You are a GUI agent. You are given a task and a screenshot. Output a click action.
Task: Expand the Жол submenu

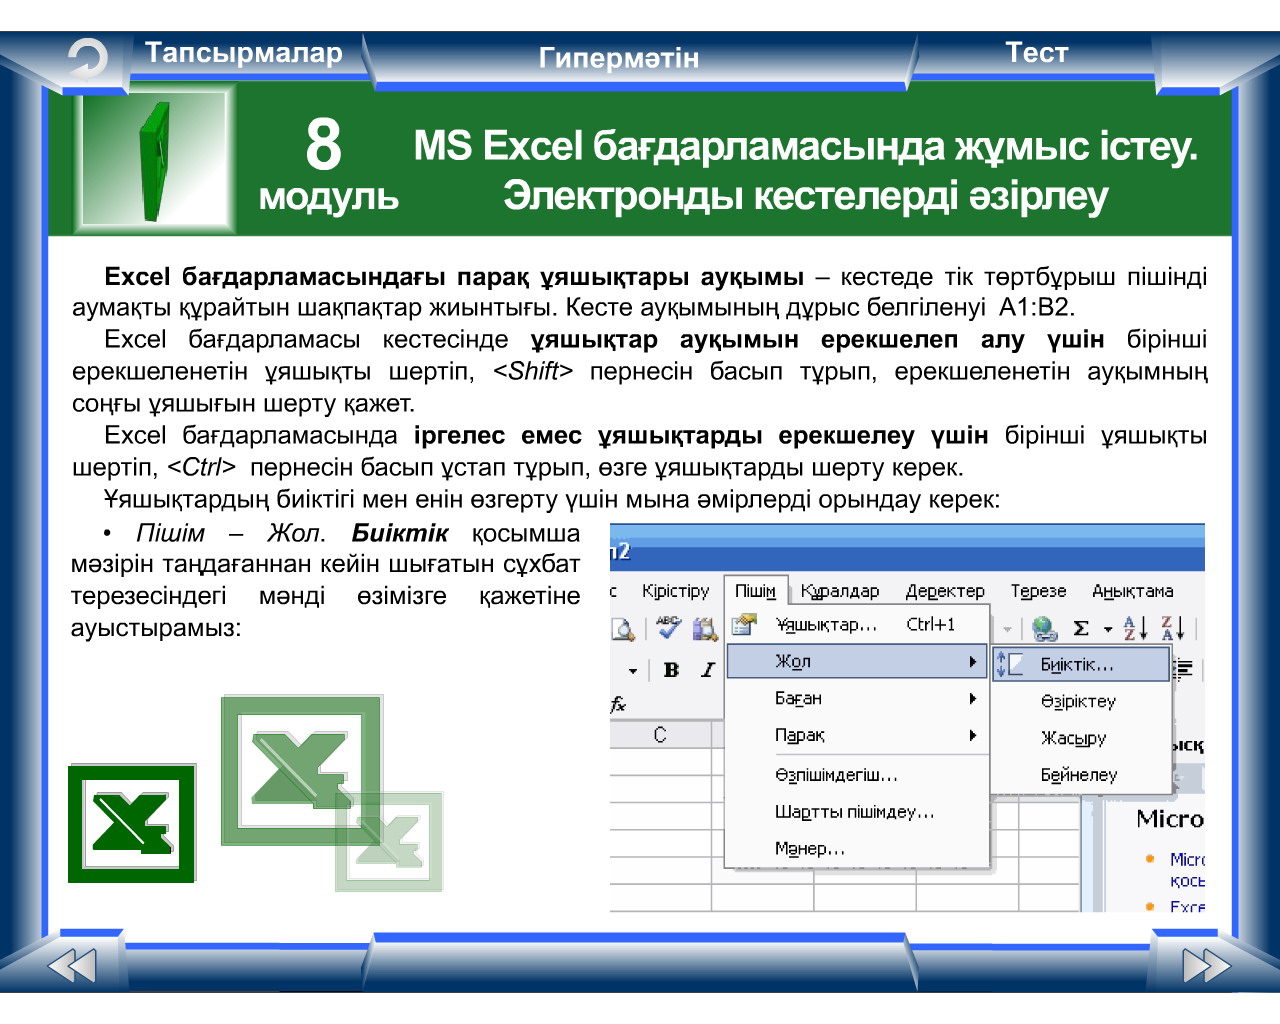tap(858, 661)
